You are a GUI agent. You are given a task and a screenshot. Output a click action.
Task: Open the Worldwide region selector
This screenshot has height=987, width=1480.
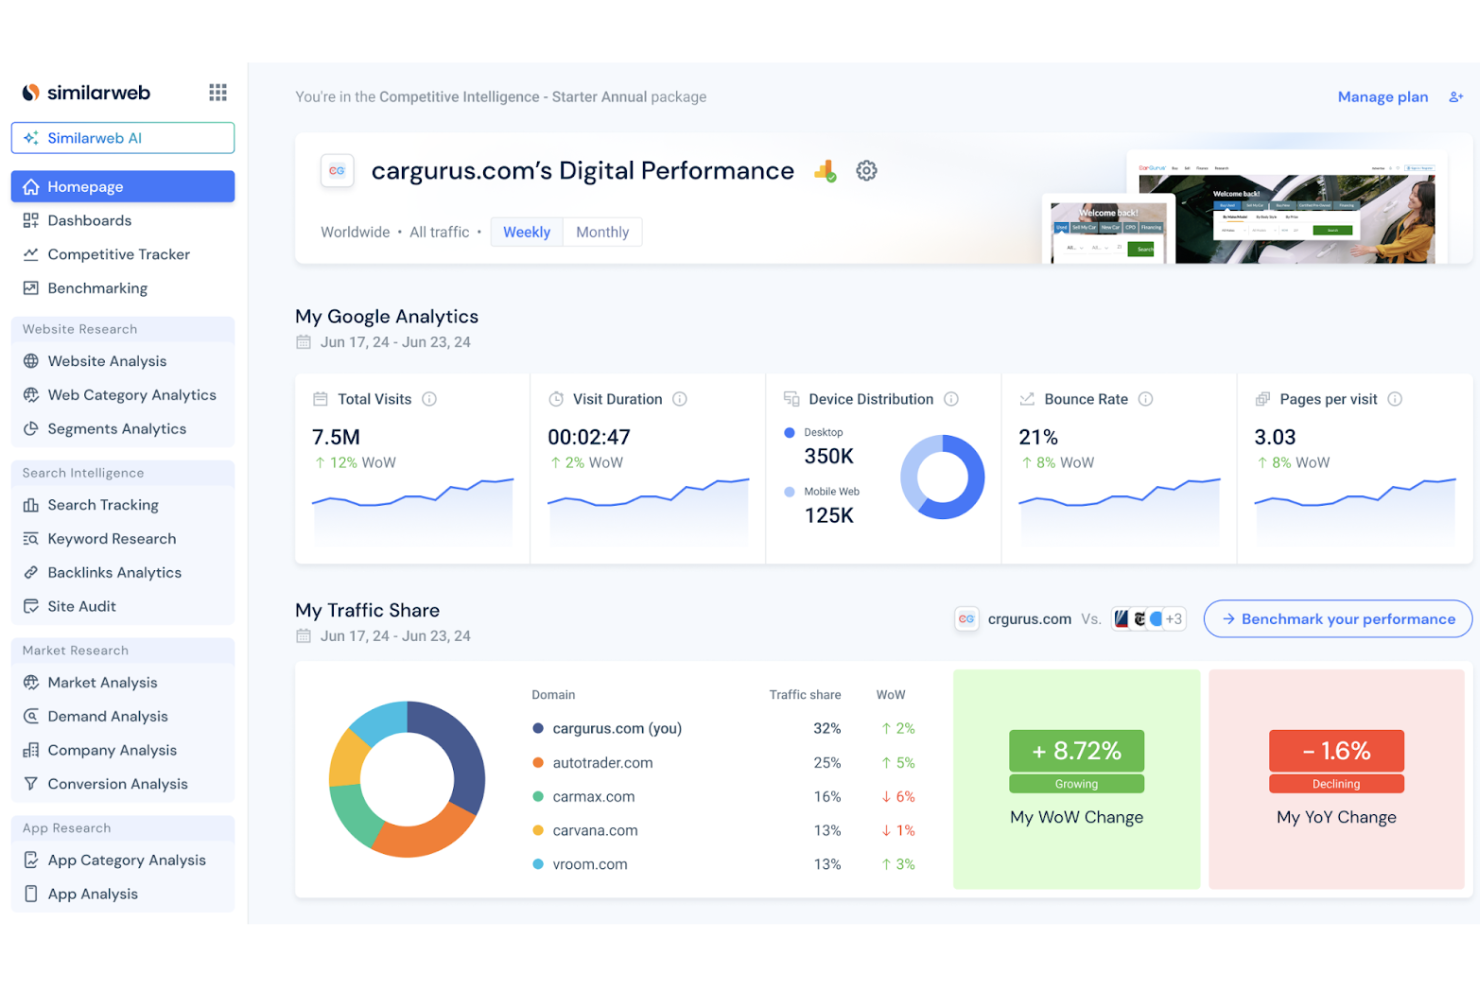click(x=355, y=231)
